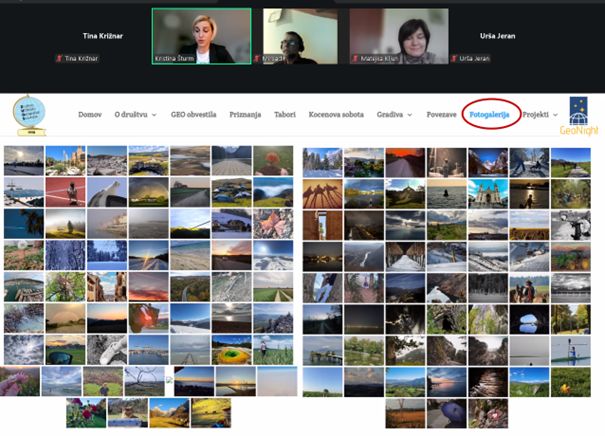Open the Tabori menu link

click(284, 115)
